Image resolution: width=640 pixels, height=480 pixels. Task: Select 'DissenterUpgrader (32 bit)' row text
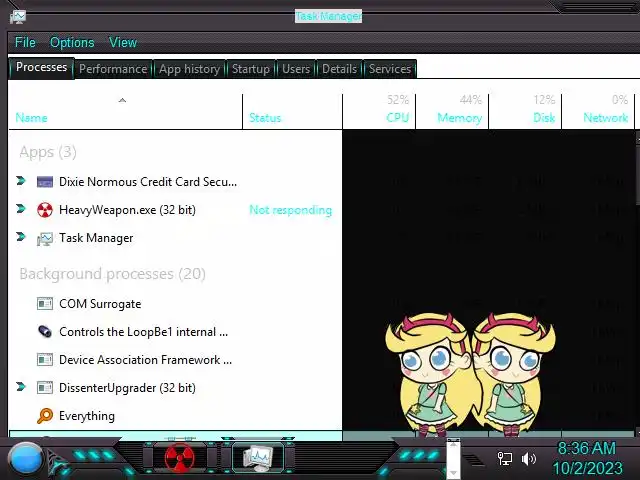[x=127, y=388]
